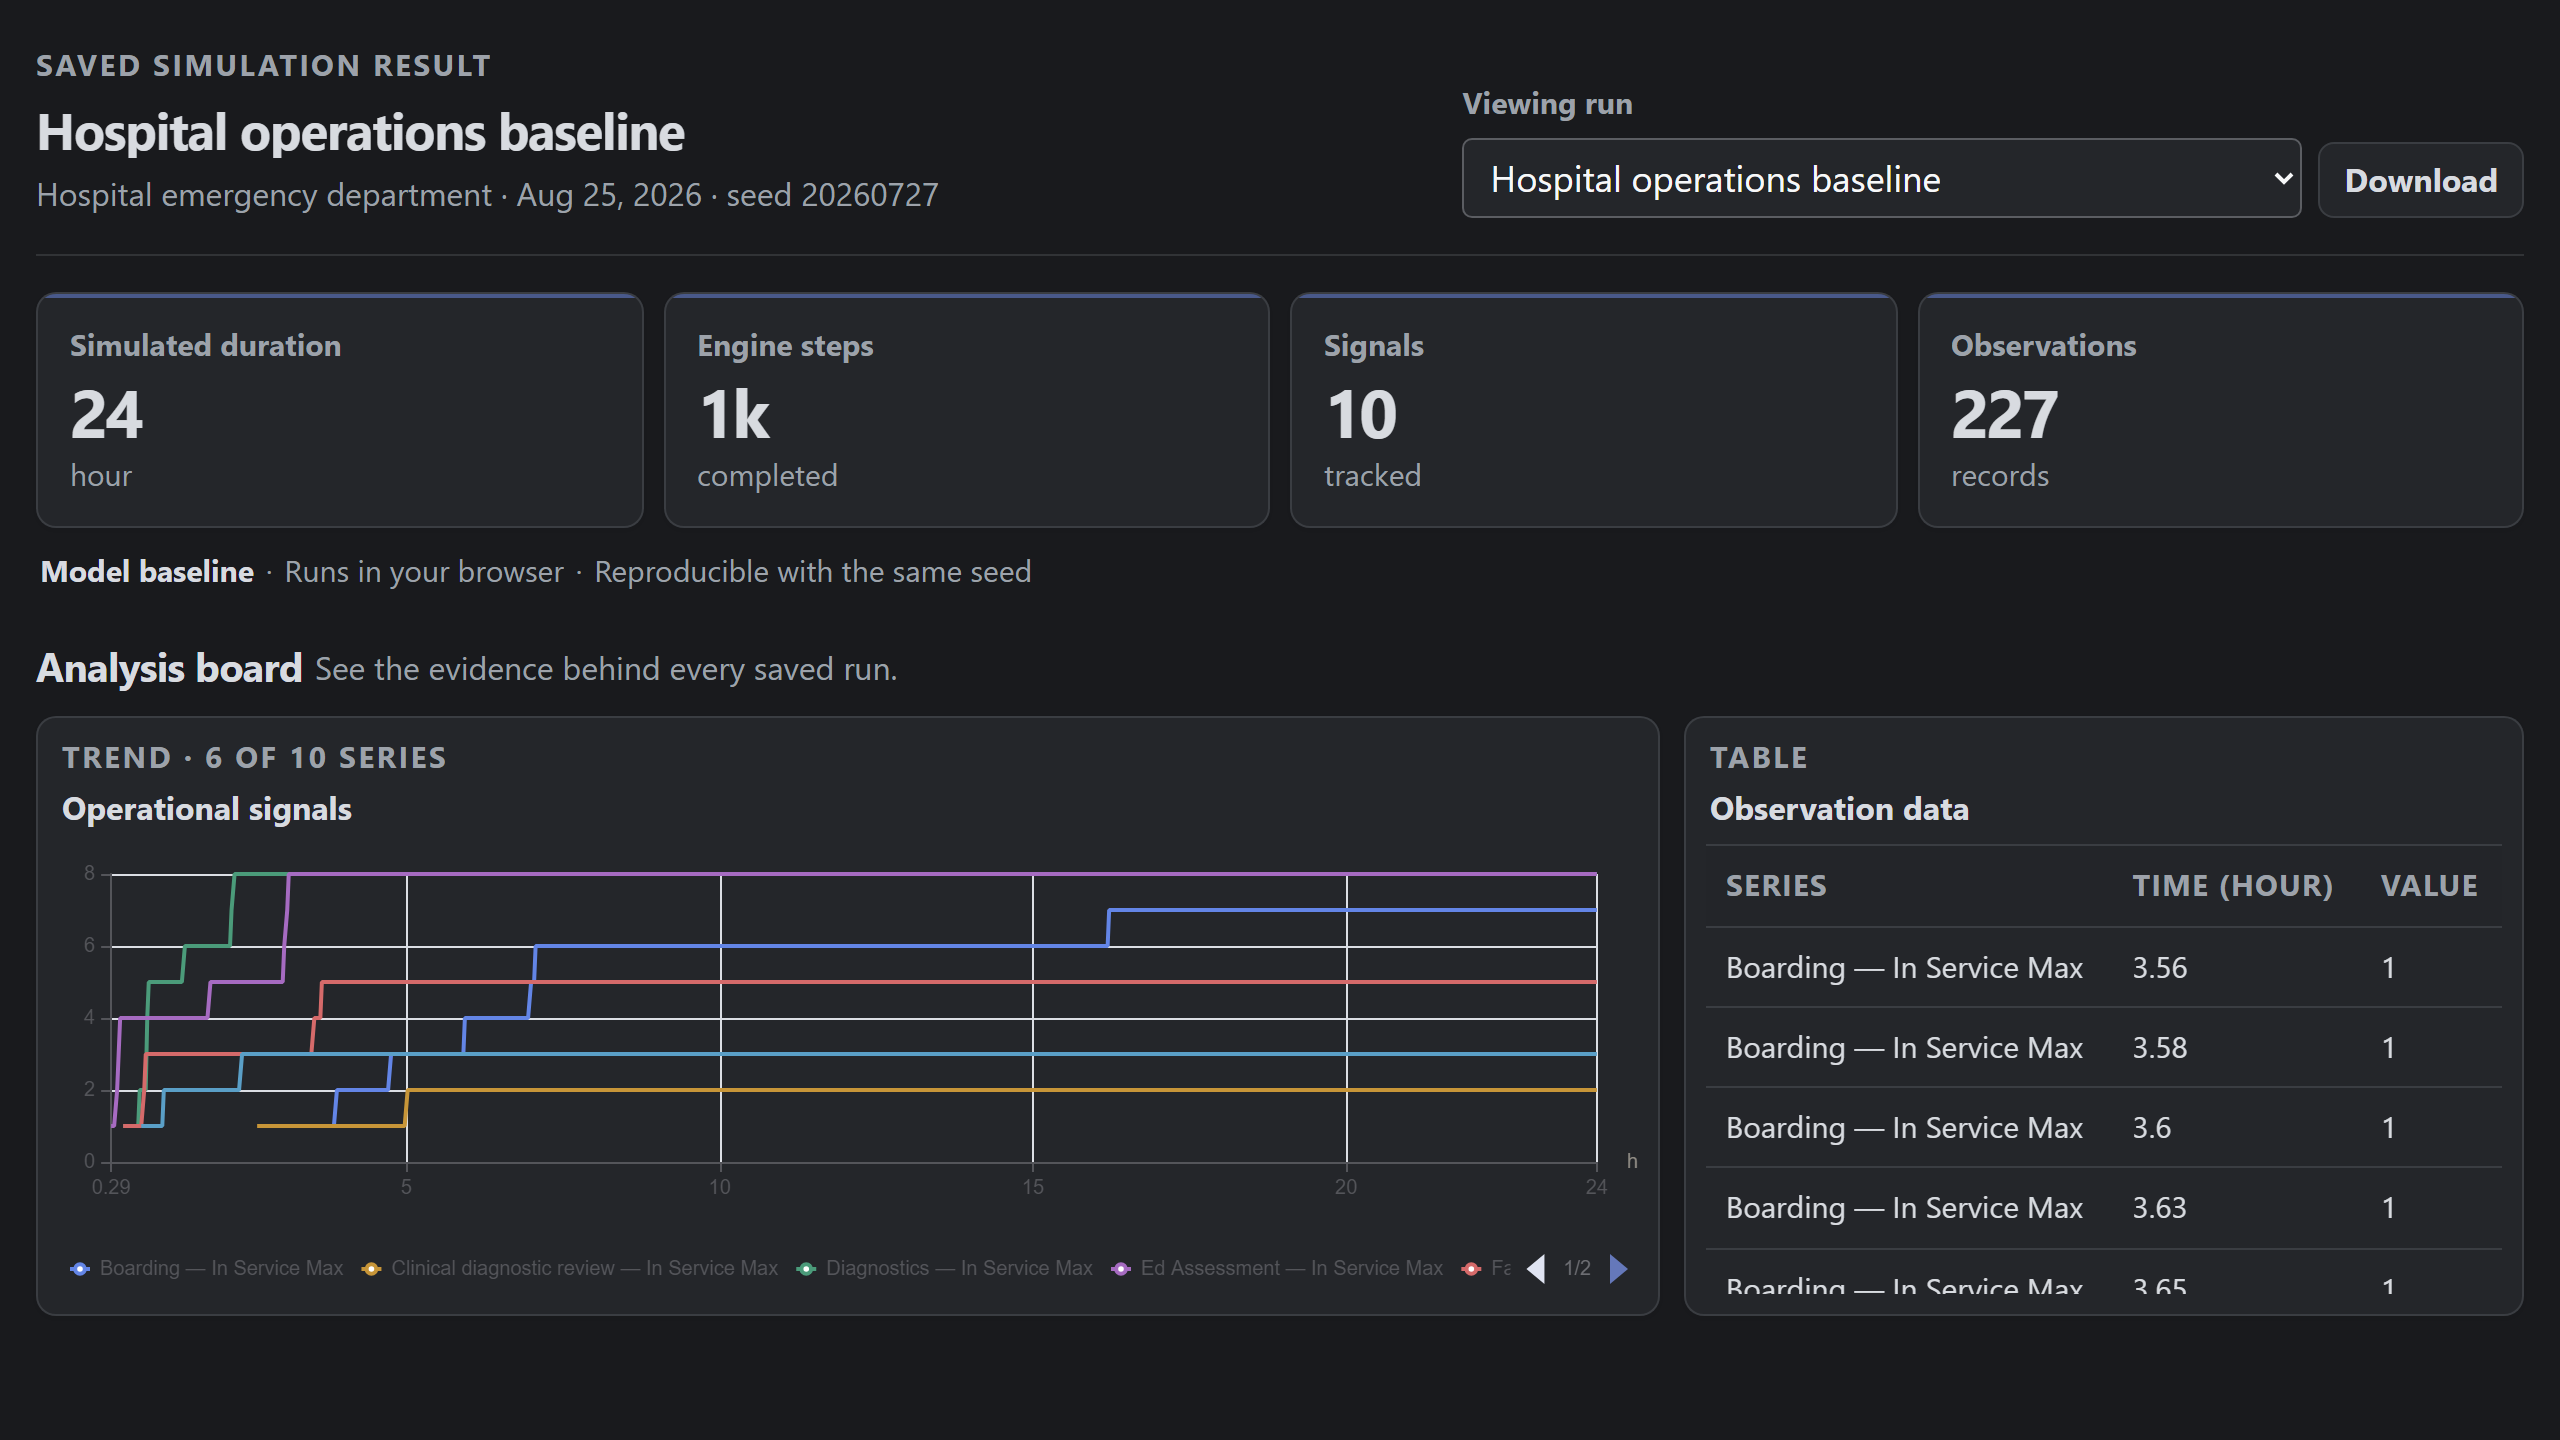
Task: Click table row with time 3.6
Action: pos(2104,1128)
